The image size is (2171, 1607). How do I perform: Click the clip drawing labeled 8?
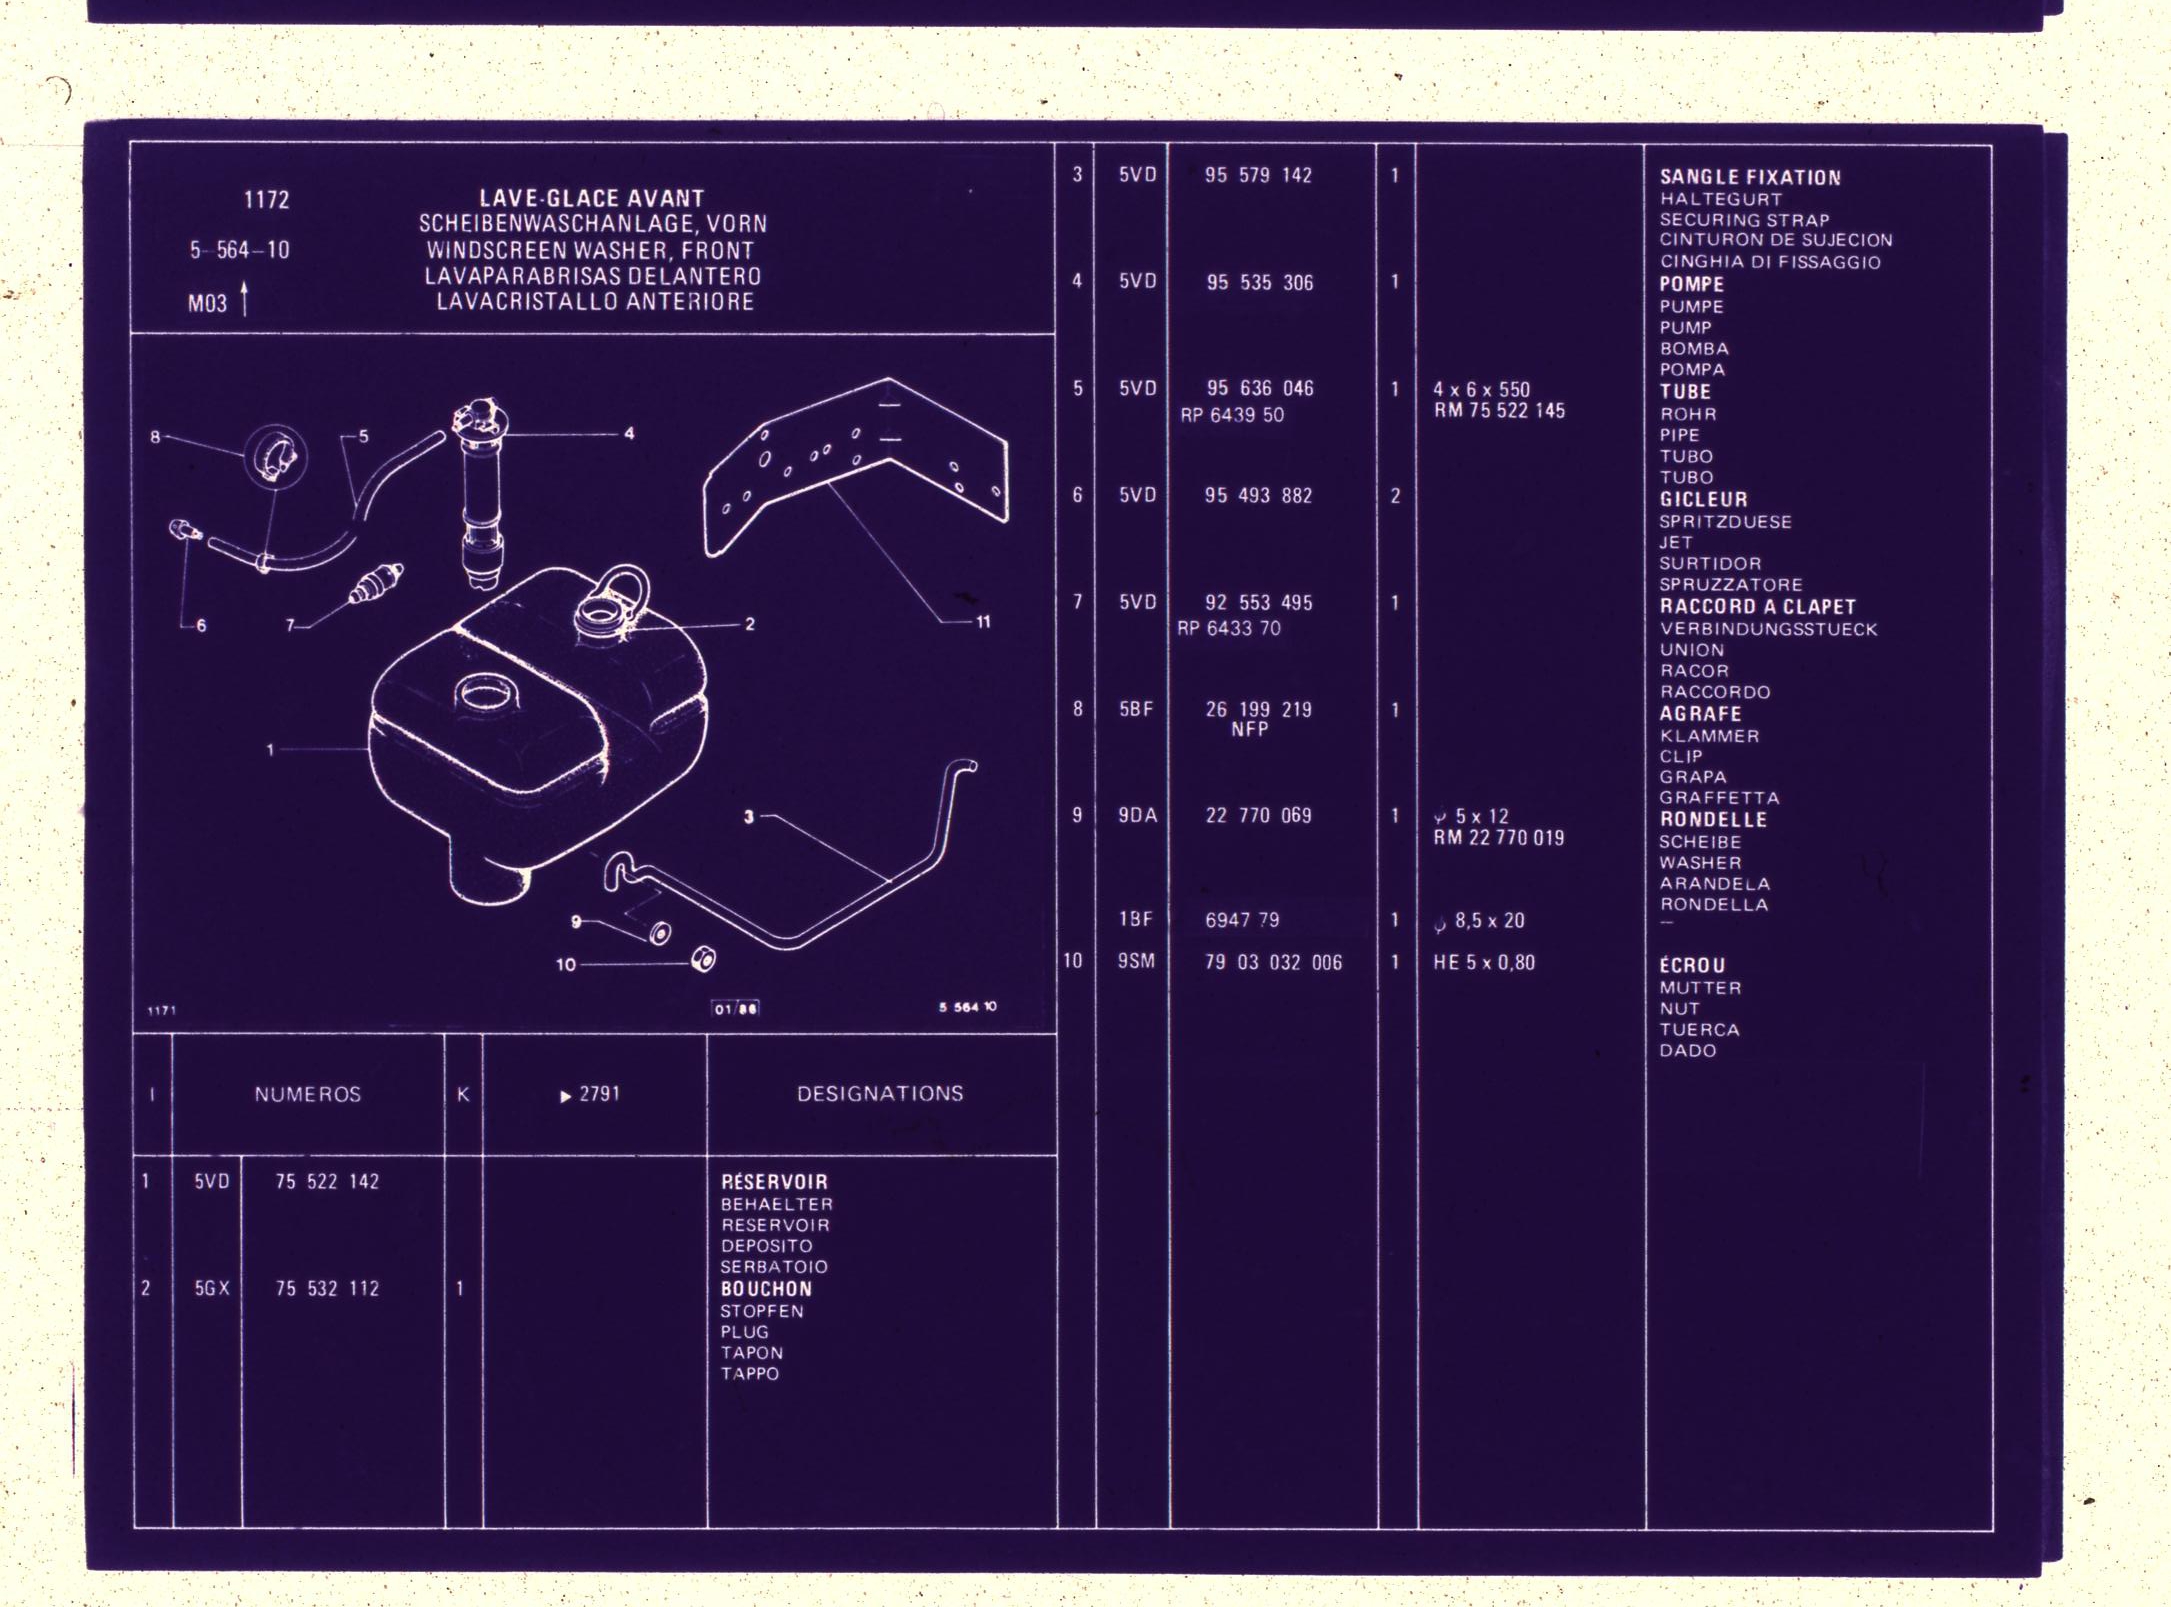275,456
